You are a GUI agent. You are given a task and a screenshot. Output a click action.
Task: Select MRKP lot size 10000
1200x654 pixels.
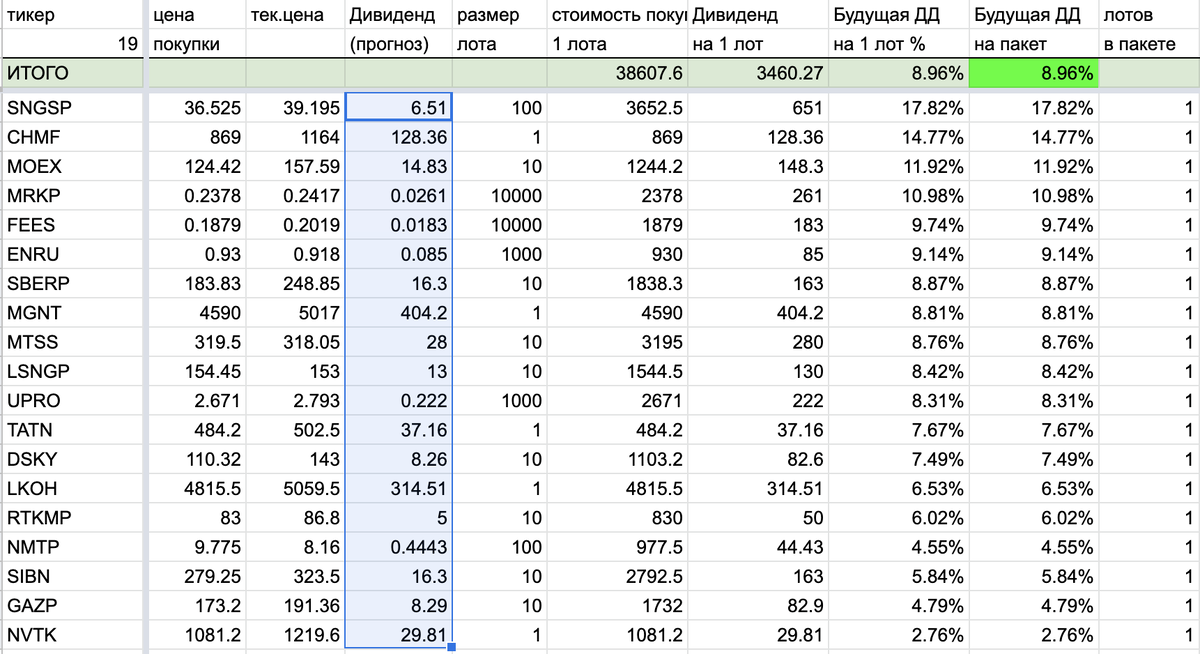click(500, 195)
